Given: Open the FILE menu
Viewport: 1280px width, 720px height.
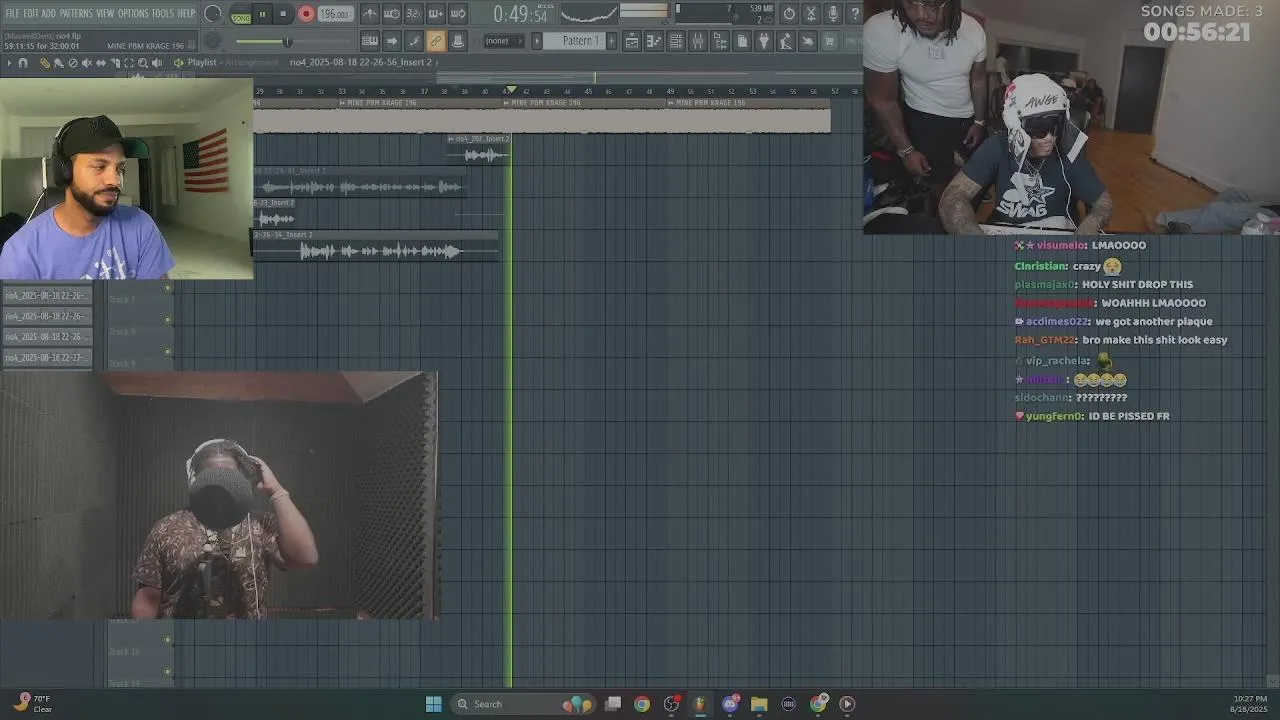Looking at the screenshot, I should [13, 13].
